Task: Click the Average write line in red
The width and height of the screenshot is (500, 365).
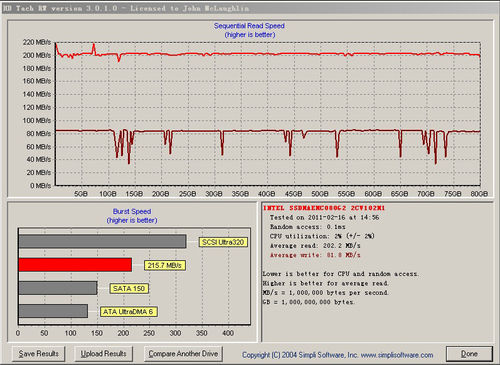Action: pos(315,255)
